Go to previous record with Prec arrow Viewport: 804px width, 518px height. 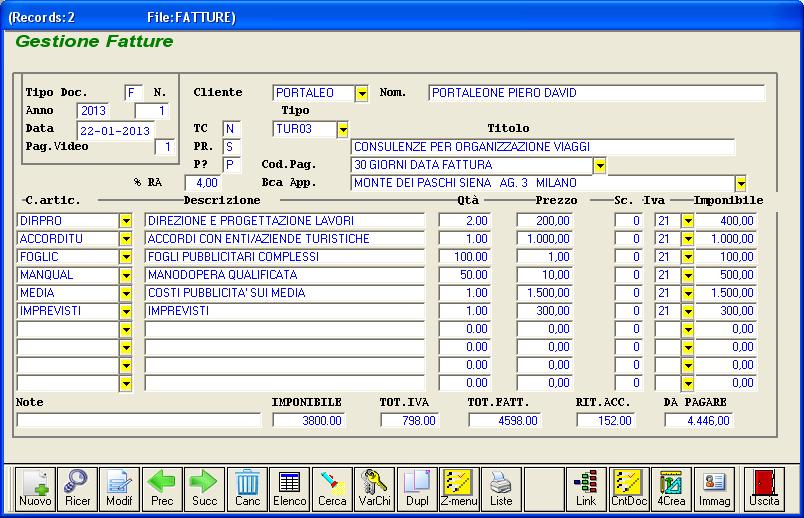(162, 489)
